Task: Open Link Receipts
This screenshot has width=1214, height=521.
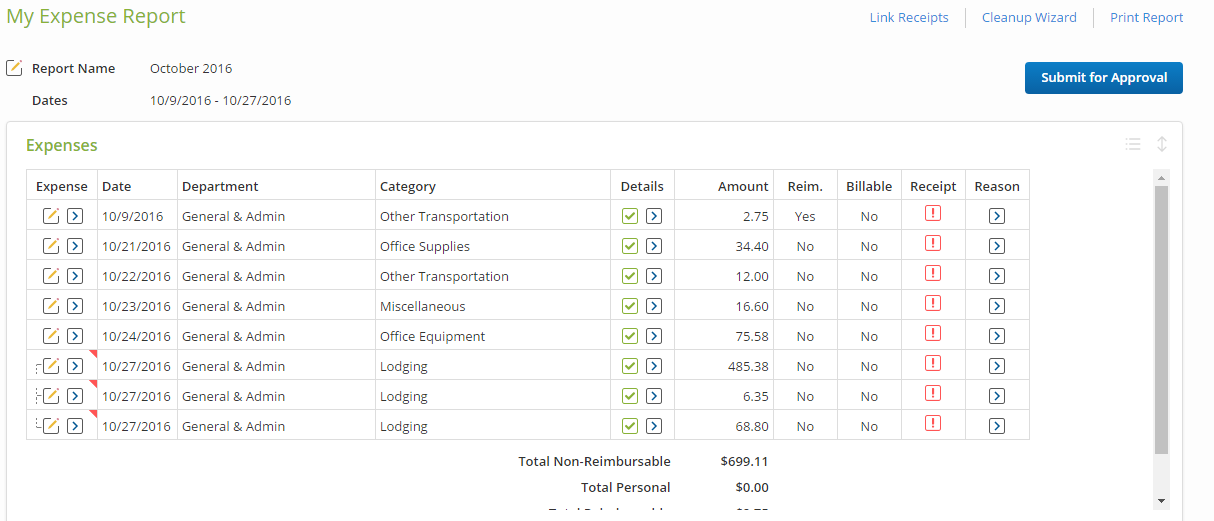Action: (x=909, y=17)
